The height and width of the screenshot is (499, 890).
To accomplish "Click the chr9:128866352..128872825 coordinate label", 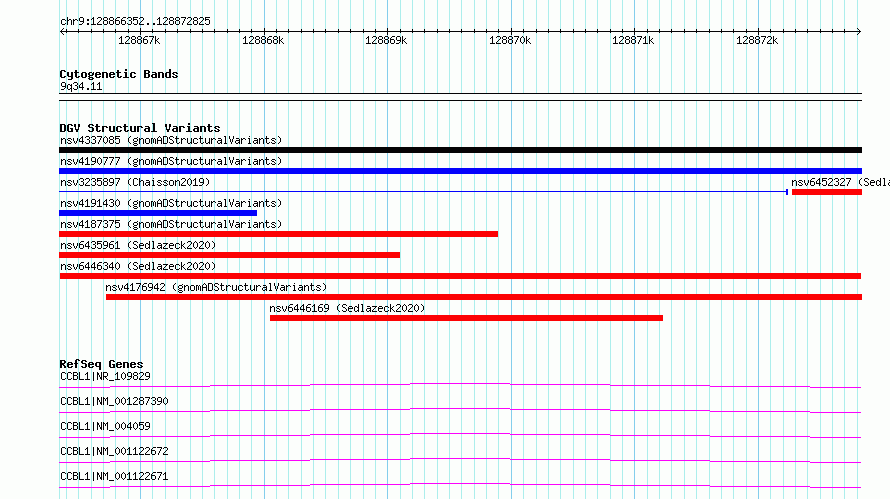I will (x=135, y=21).
